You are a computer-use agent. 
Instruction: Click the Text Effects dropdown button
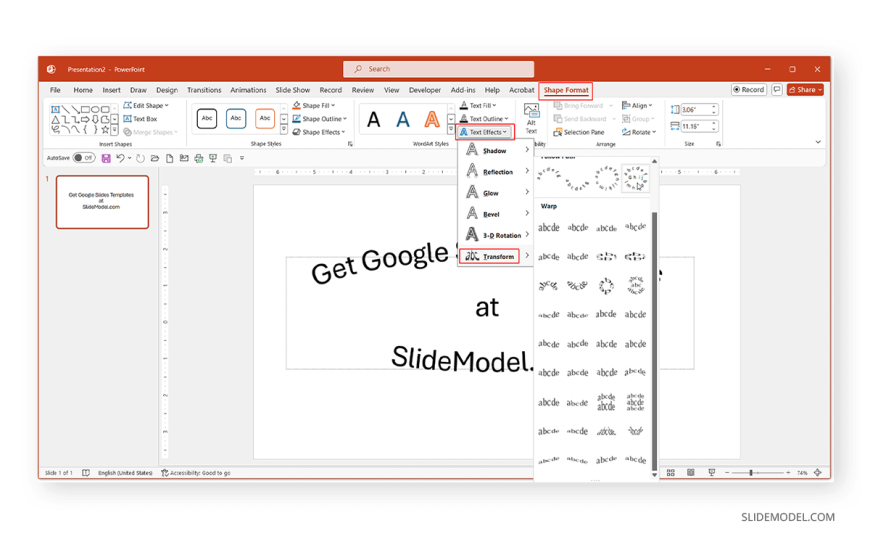[x=485, y=132]
